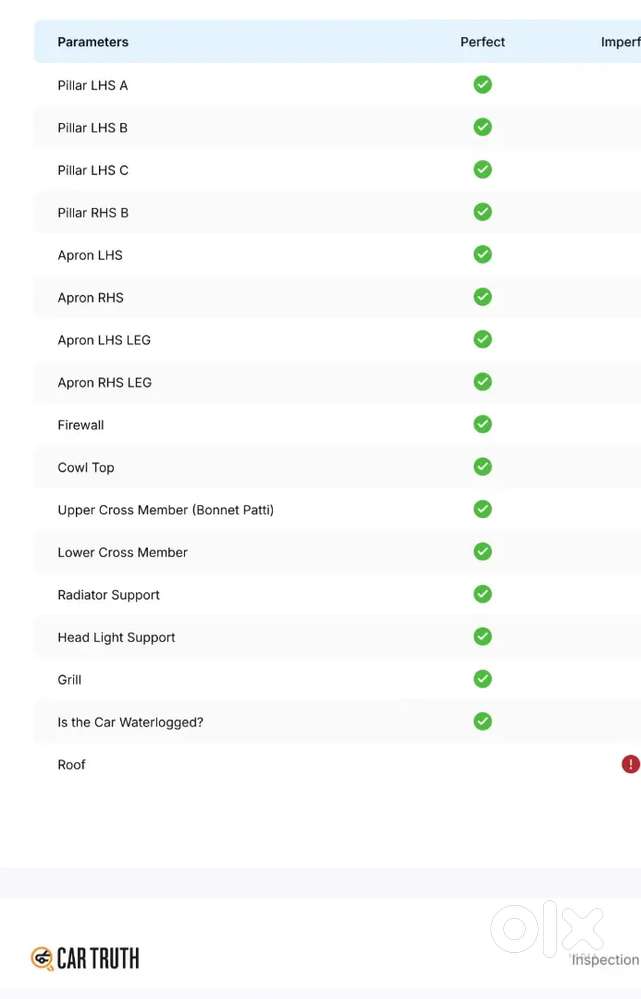641x999 pixels.
Task: Select the Parameters column header
Action: pos(93,42)
